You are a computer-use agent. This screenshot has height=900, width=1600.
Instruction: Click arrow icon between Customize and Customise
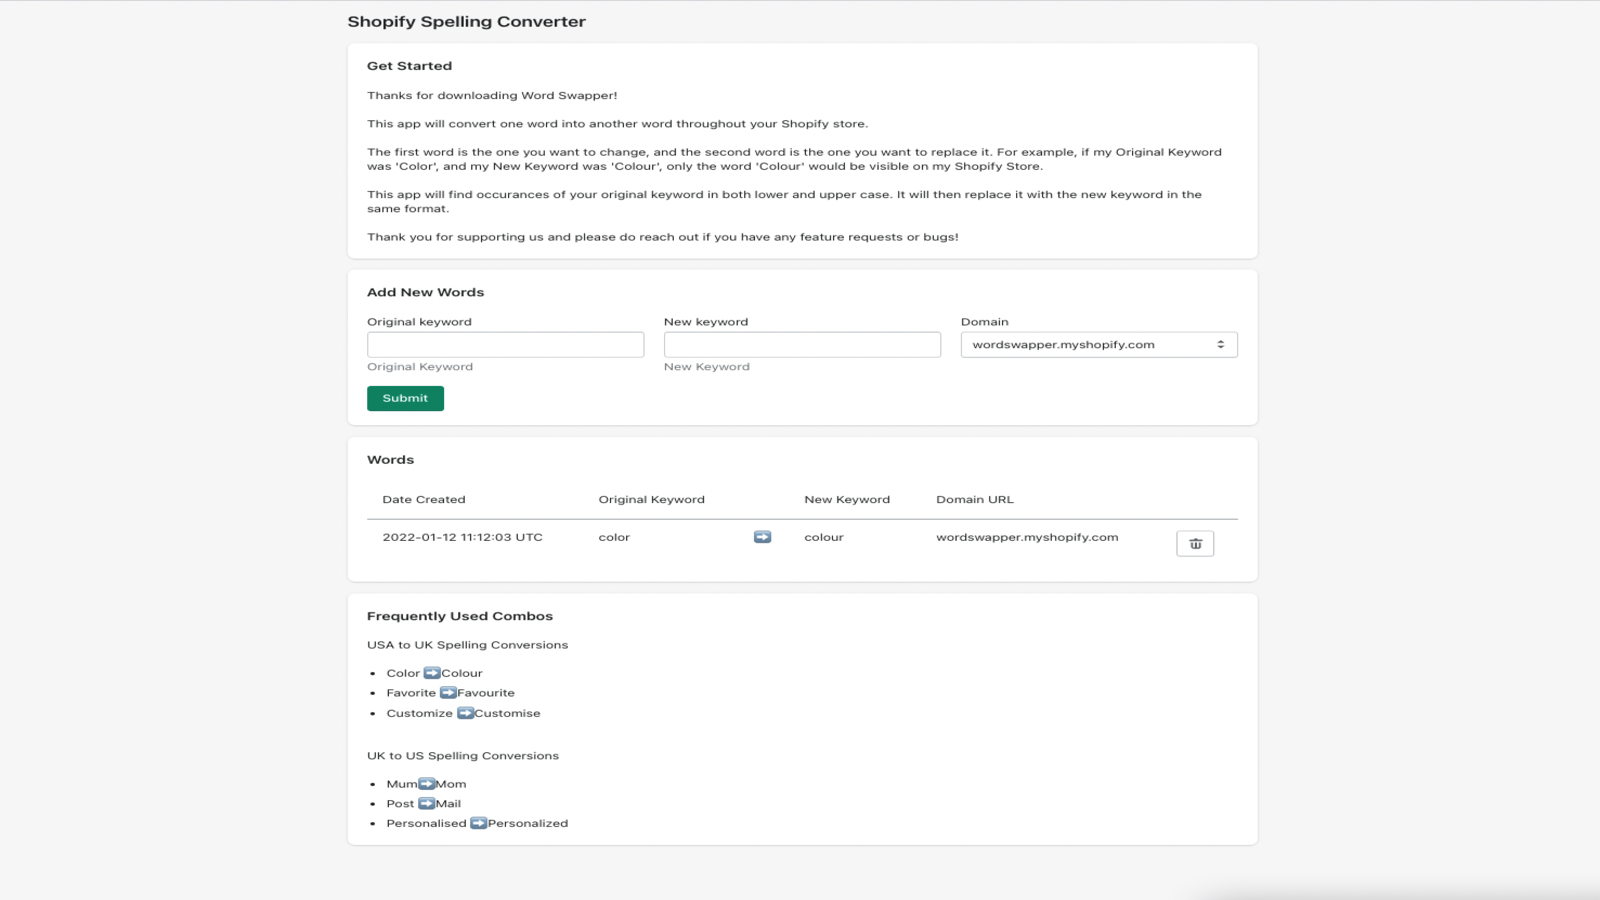pos(465,713)
